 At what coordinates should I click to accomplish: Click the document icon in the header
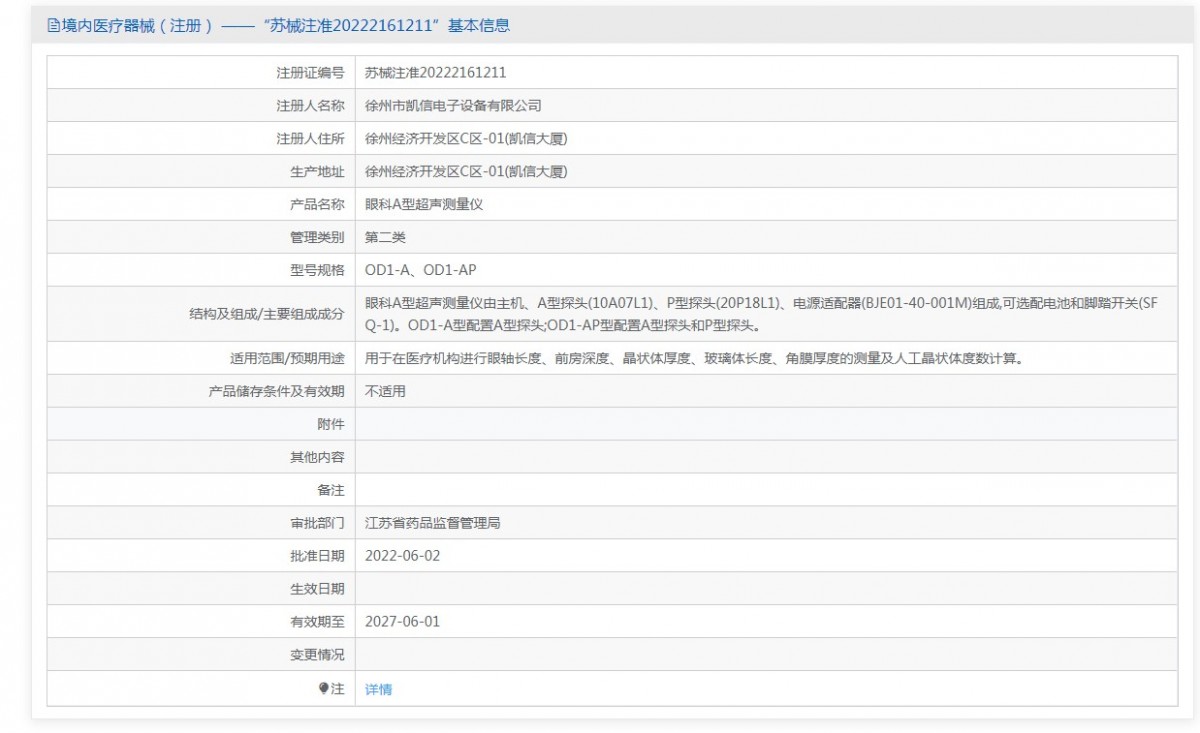(54, 26)
